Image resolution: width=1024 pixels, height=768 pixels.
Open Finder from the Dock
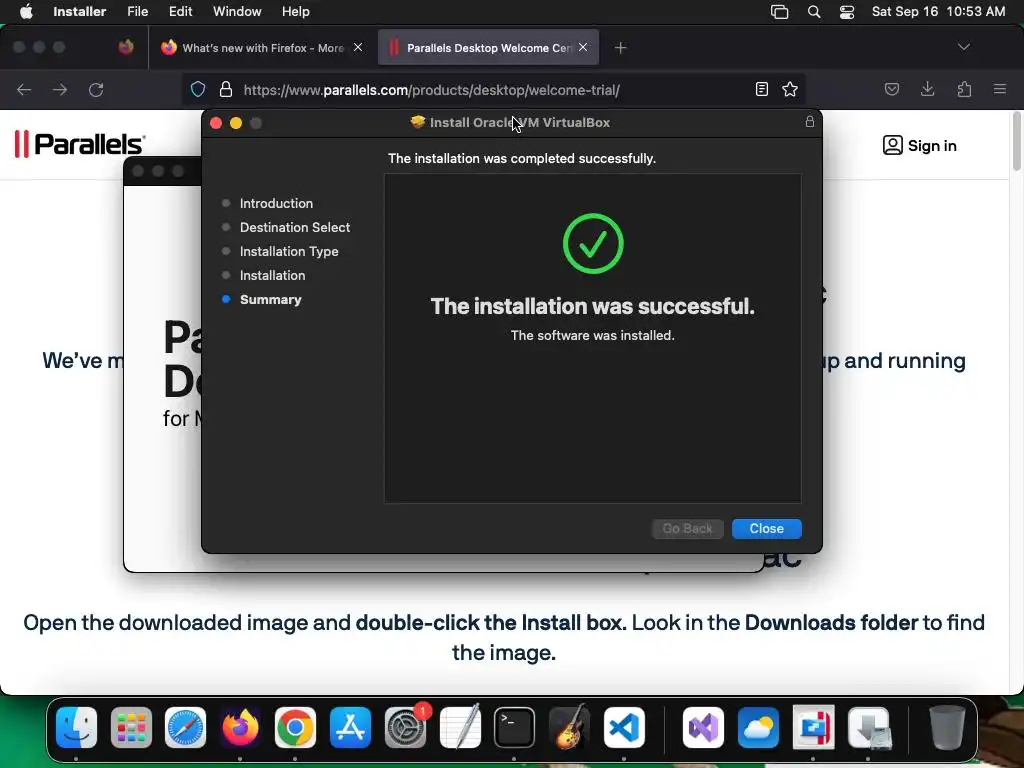(x=76, y=728)
